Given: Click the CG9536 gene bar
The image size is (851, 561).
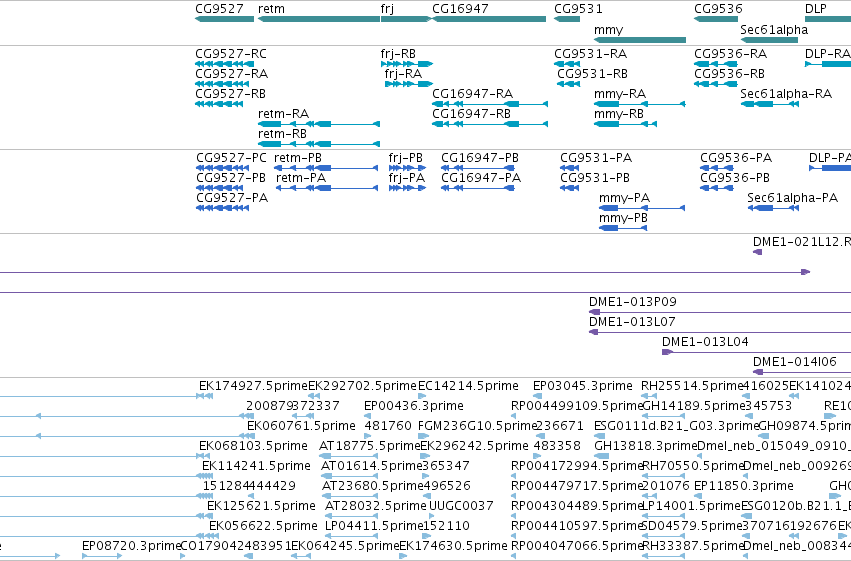Looking at the screenshot, I should pos(715,19).
